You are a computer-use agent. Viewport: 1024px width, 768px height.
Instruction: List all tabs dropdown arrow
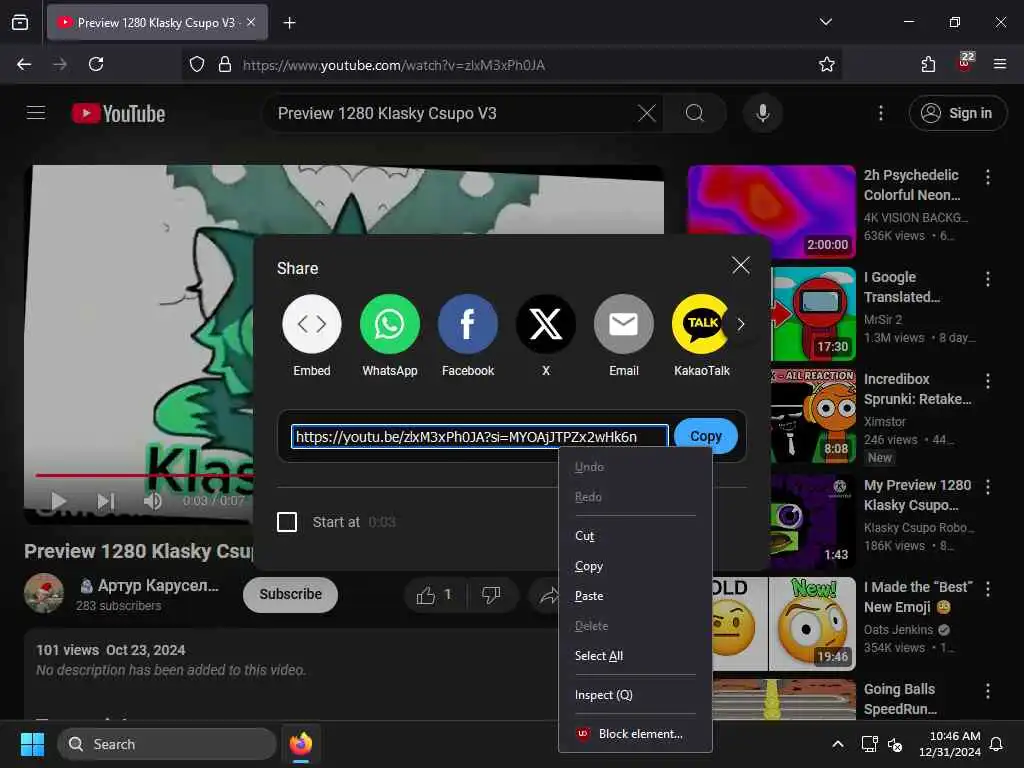tap(825, 22)
